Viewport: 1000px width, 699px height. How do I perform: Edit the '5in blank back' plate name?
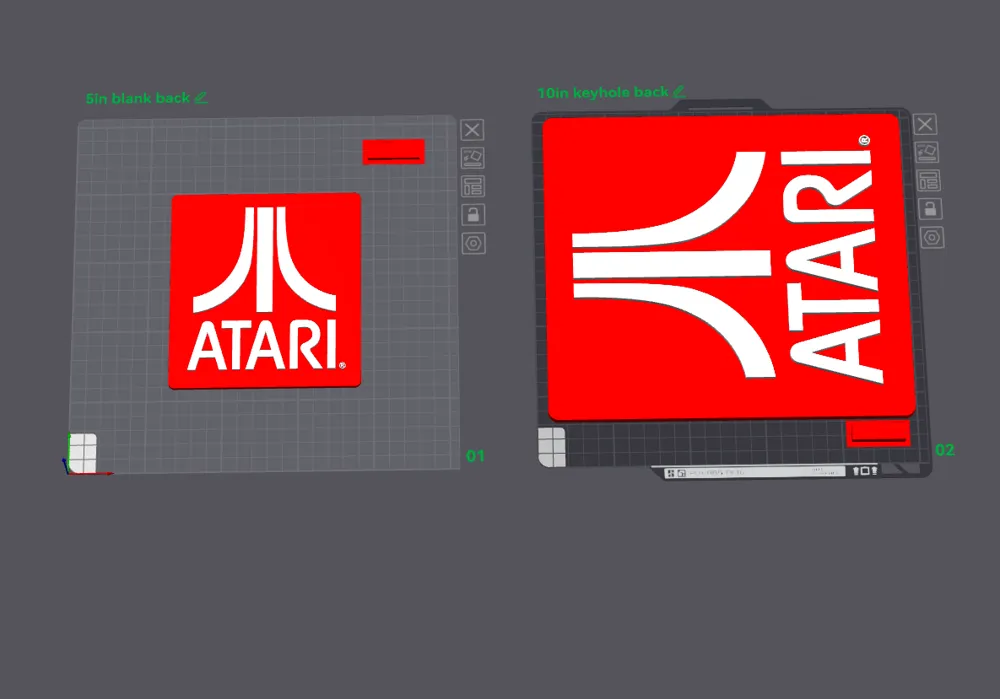tap(201, 98)
